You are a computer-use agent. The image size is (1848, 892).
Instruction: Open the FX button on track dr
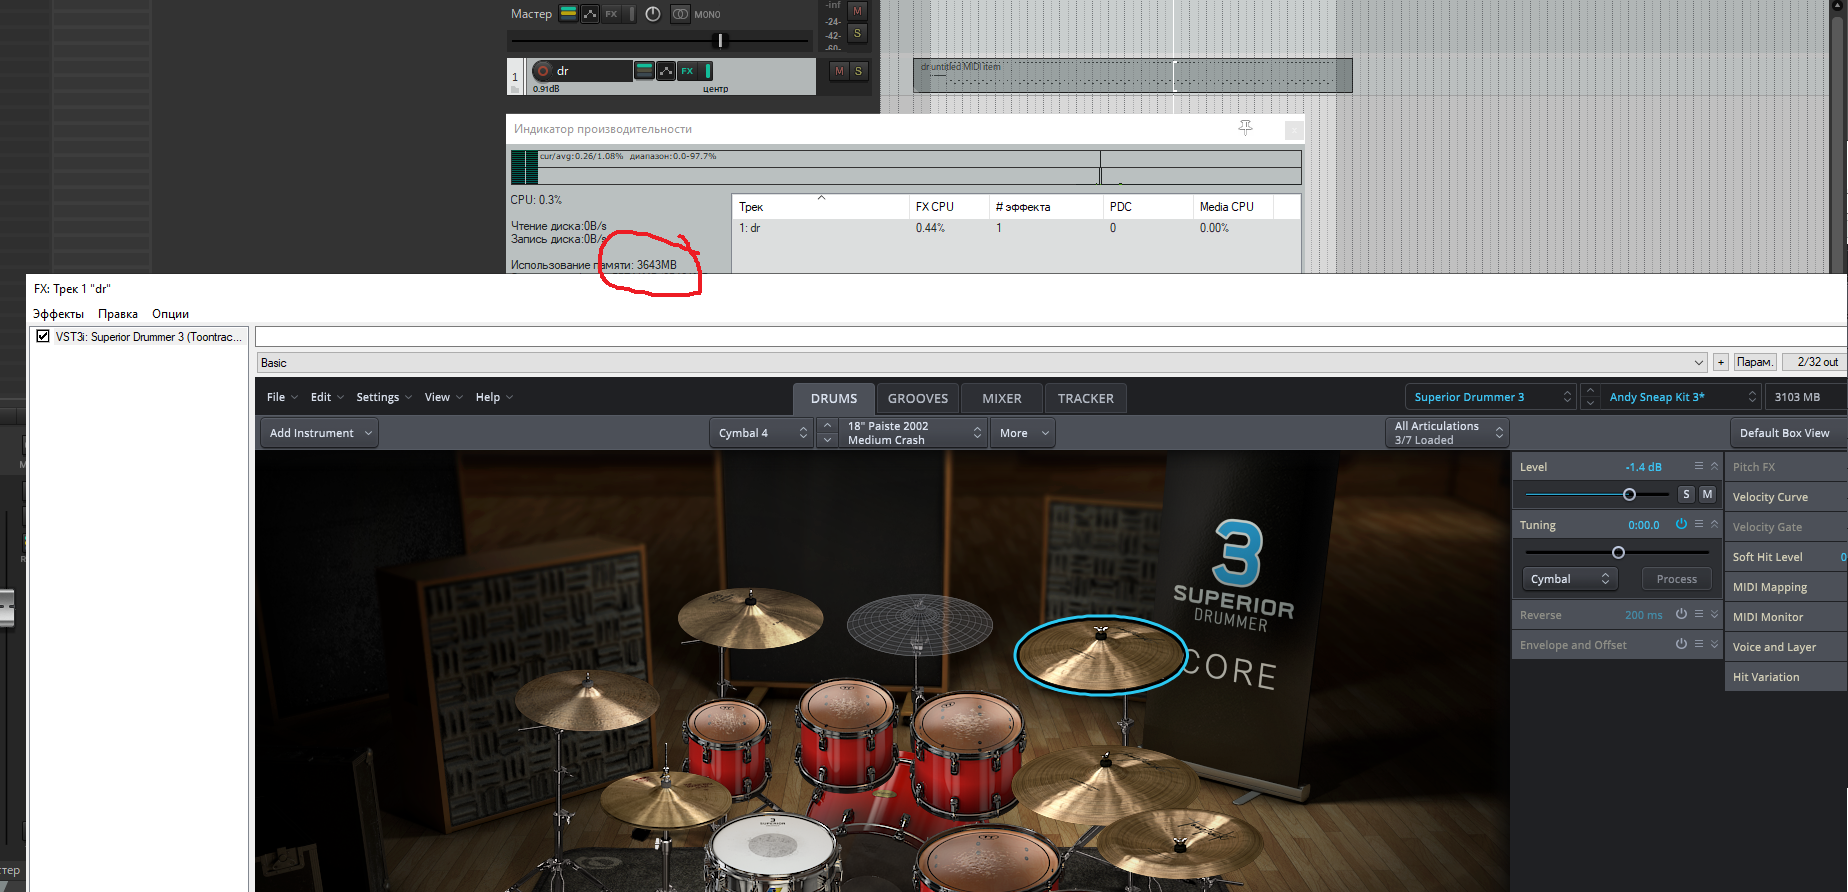pyautogui.click(x=687, y=71)
